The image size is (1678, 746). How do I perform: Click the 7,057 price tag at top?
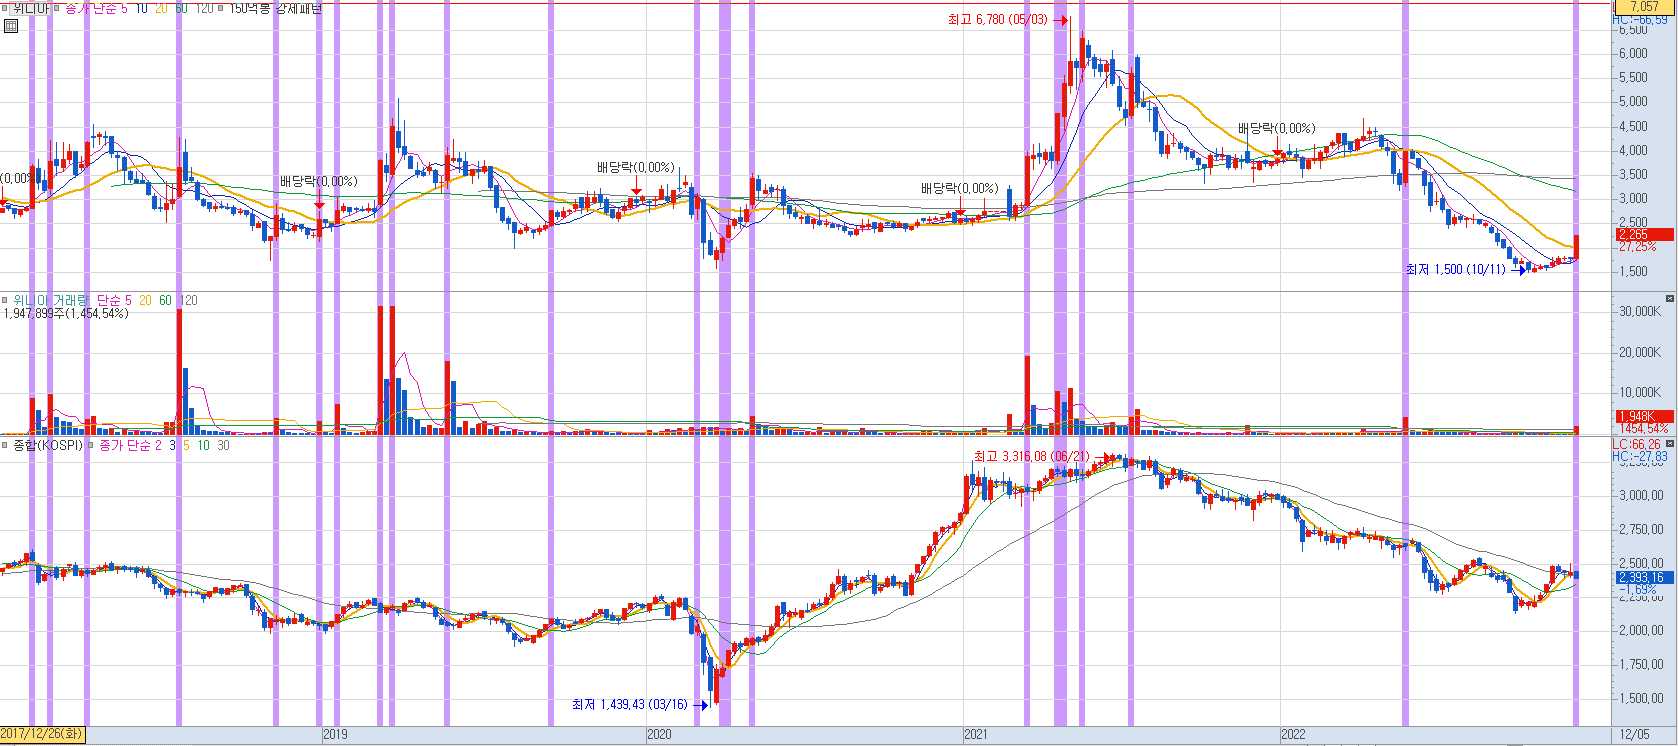coord(1644,6)
